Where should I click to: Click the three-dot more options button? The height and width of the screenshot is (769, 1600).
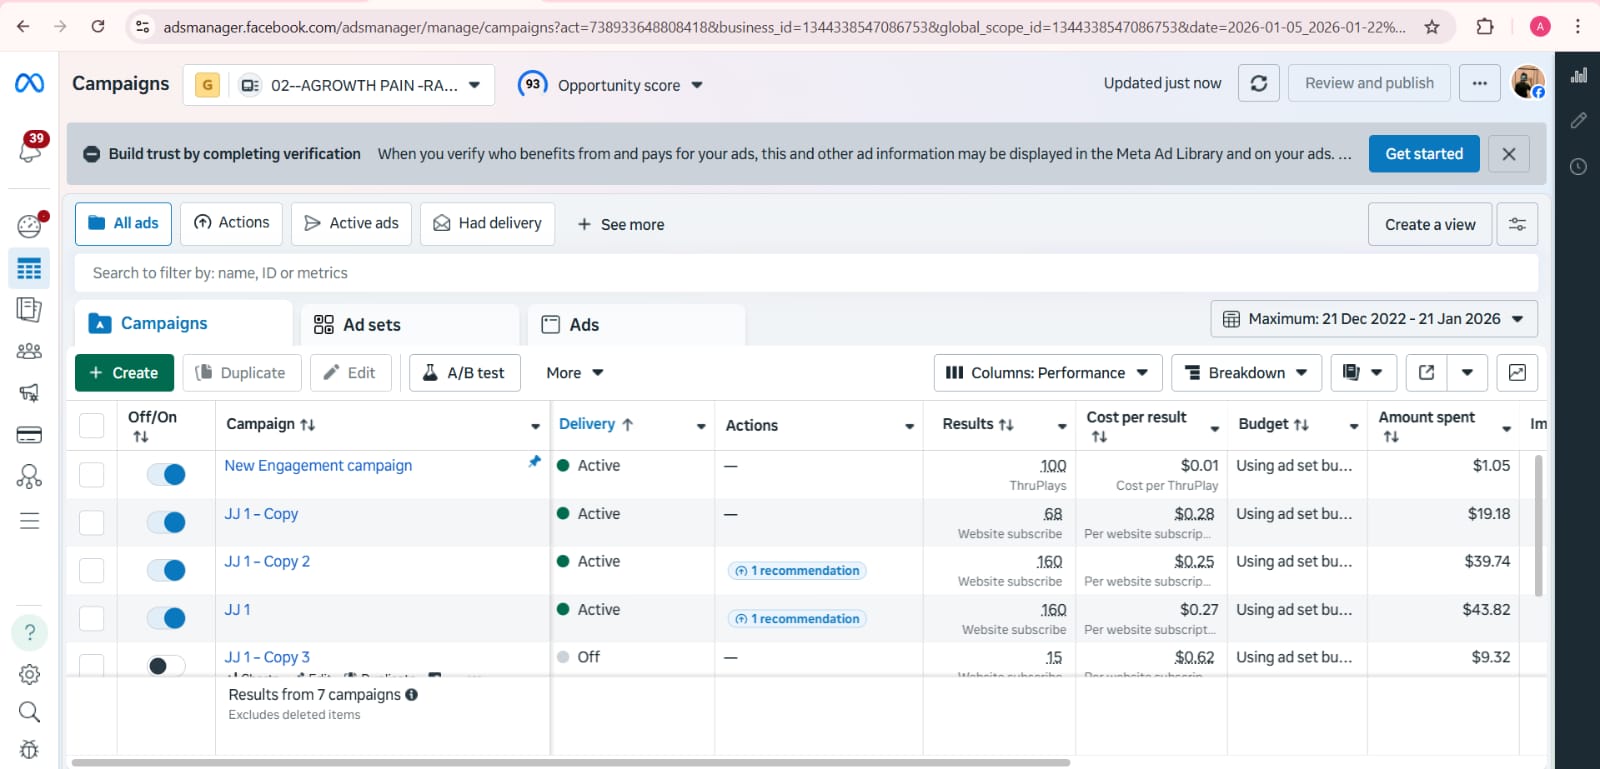tap(1479, 83)
